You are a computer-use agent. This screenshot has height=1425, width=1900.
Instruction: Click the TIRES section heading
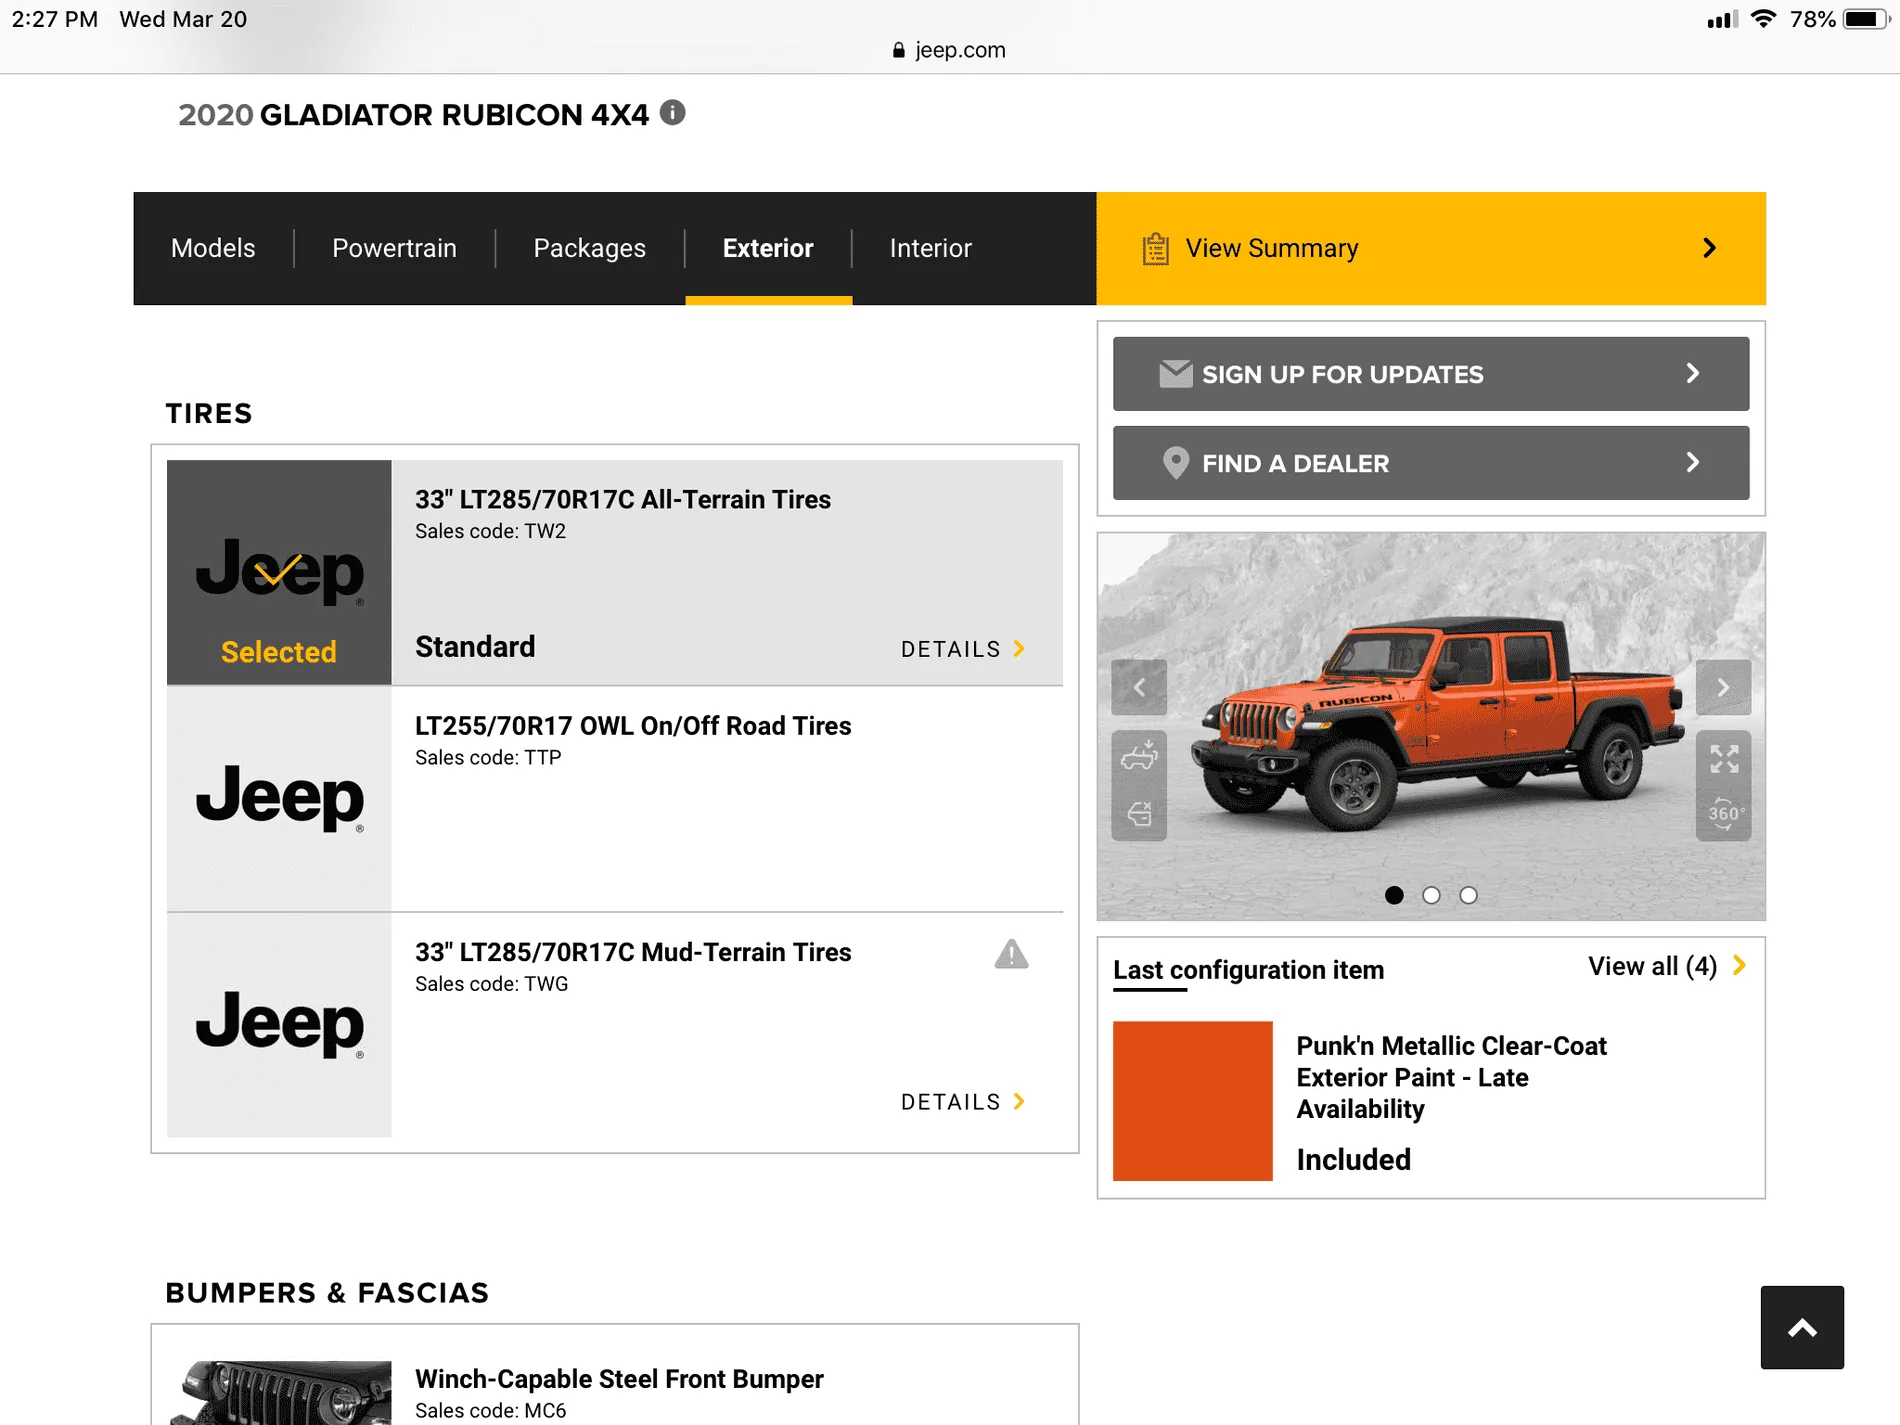click(x=209, y=413)
